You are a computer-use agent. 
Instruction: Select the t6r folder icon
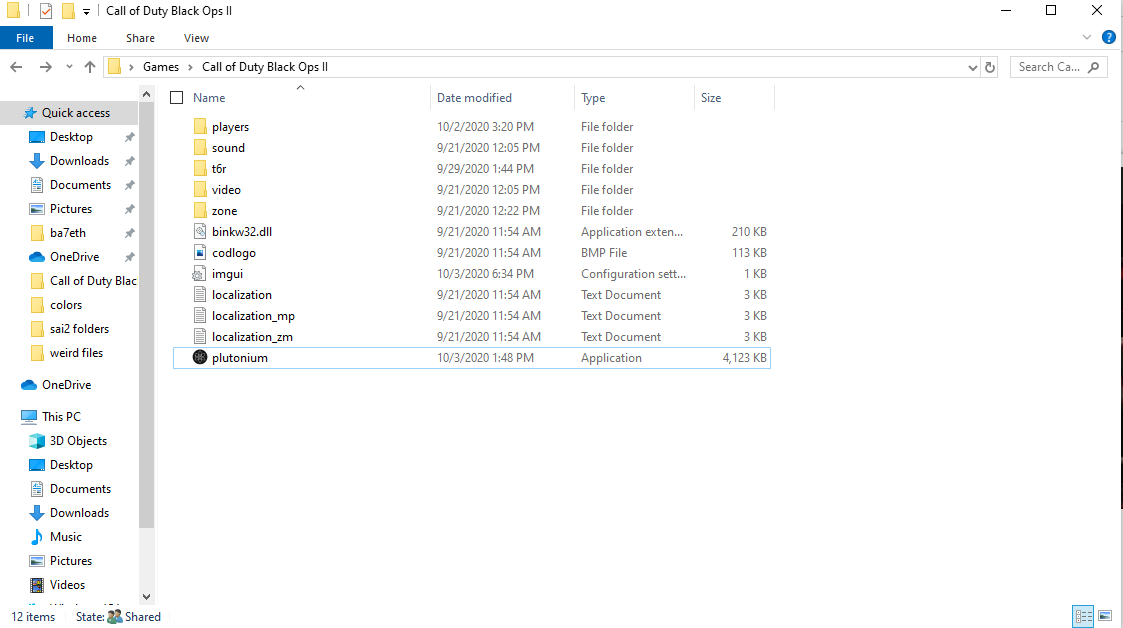coord(200,169)
